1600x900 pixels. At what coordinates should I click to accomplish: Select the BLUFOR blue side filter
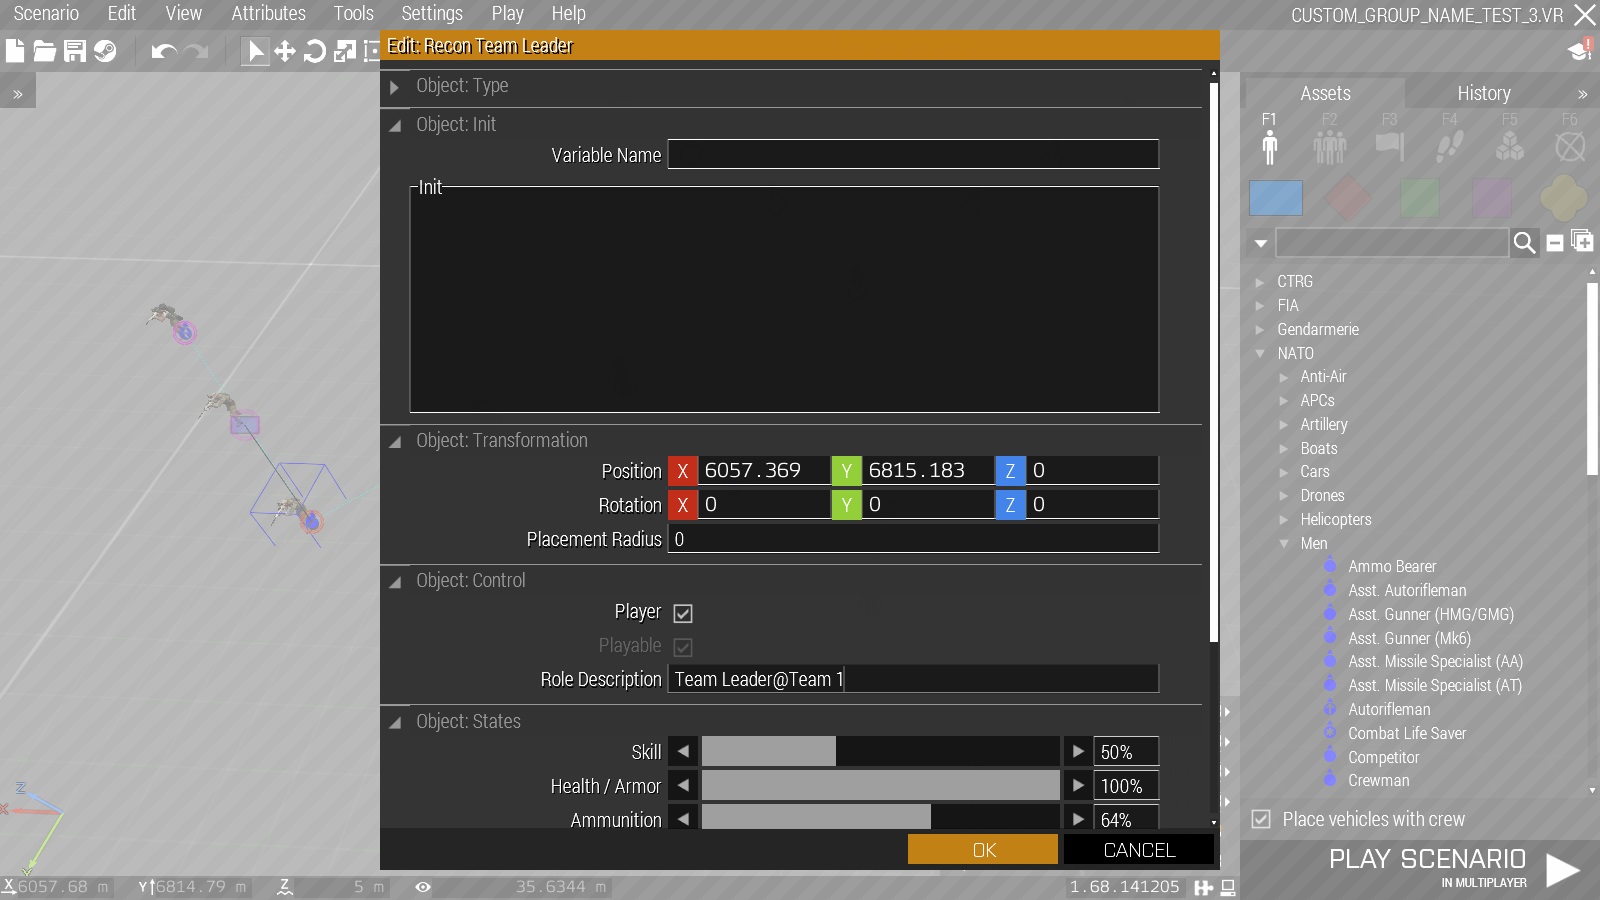click(1276, 198)
